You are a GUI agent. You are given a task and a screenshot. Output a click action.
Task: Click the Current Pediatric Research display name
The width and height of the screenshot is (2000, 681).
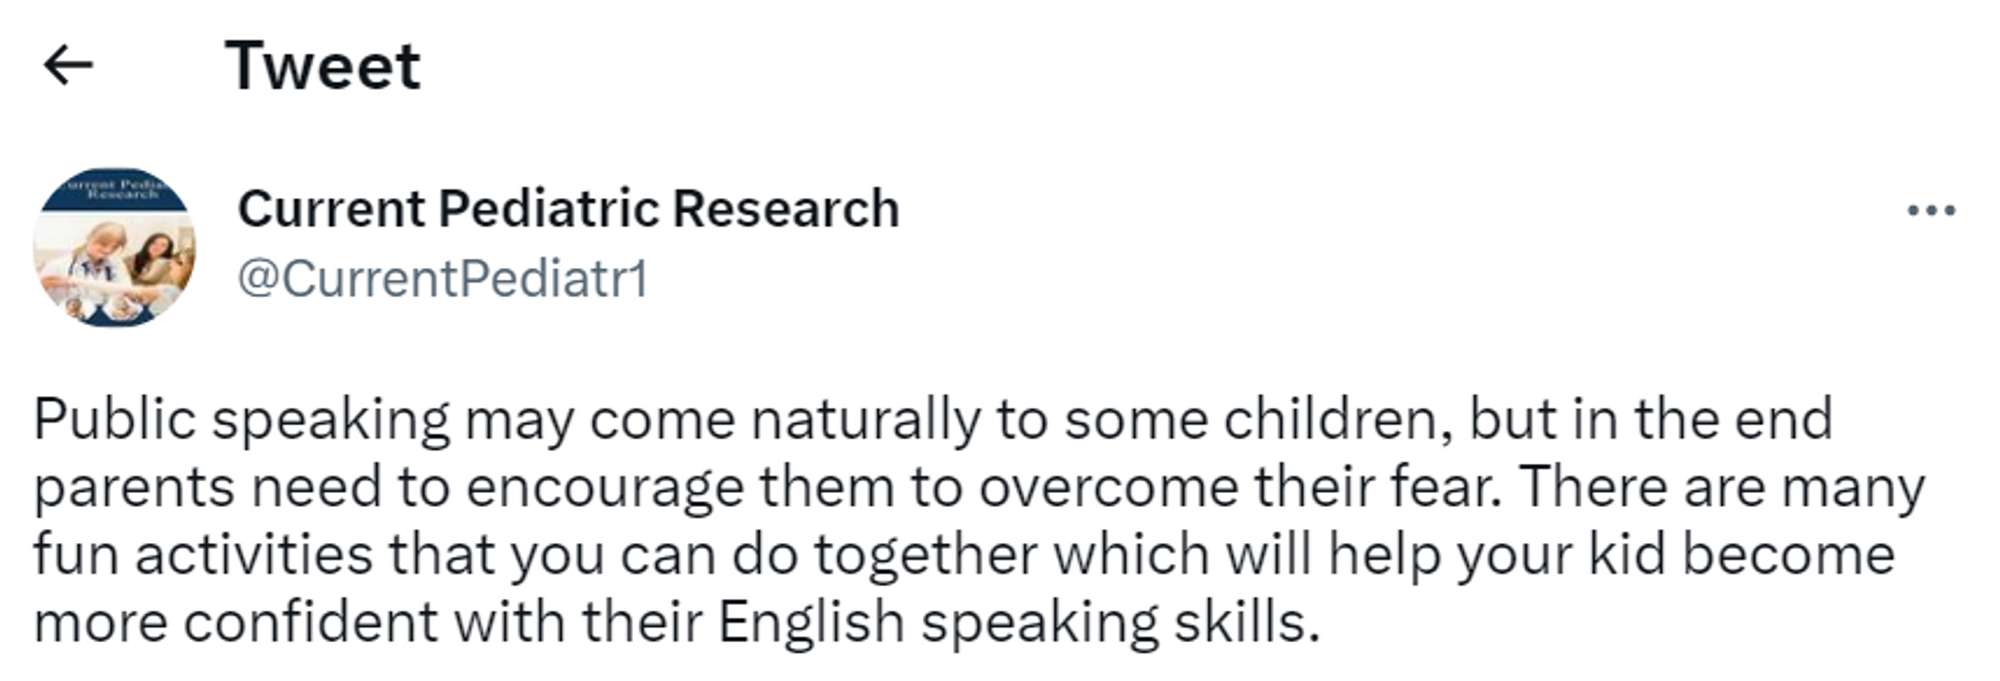[x=568, y=209]
